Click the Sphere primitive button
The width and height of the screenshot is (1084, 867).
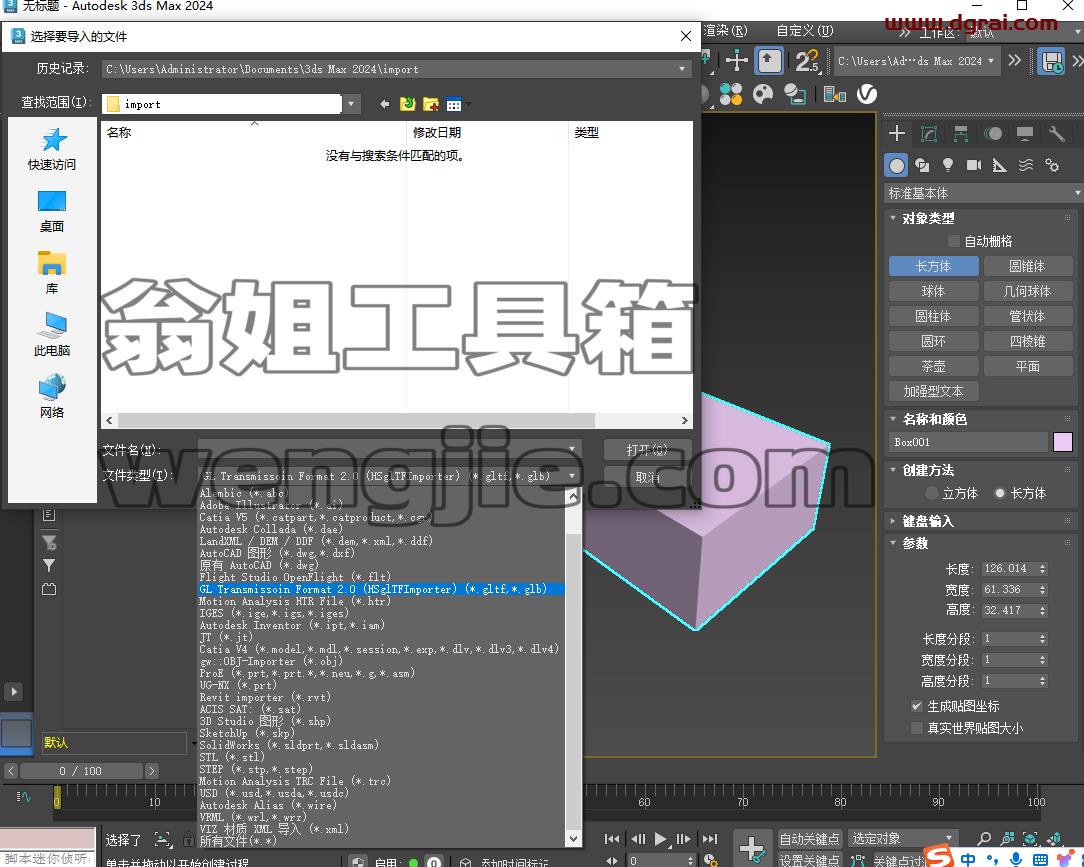[x=933, y=291]
